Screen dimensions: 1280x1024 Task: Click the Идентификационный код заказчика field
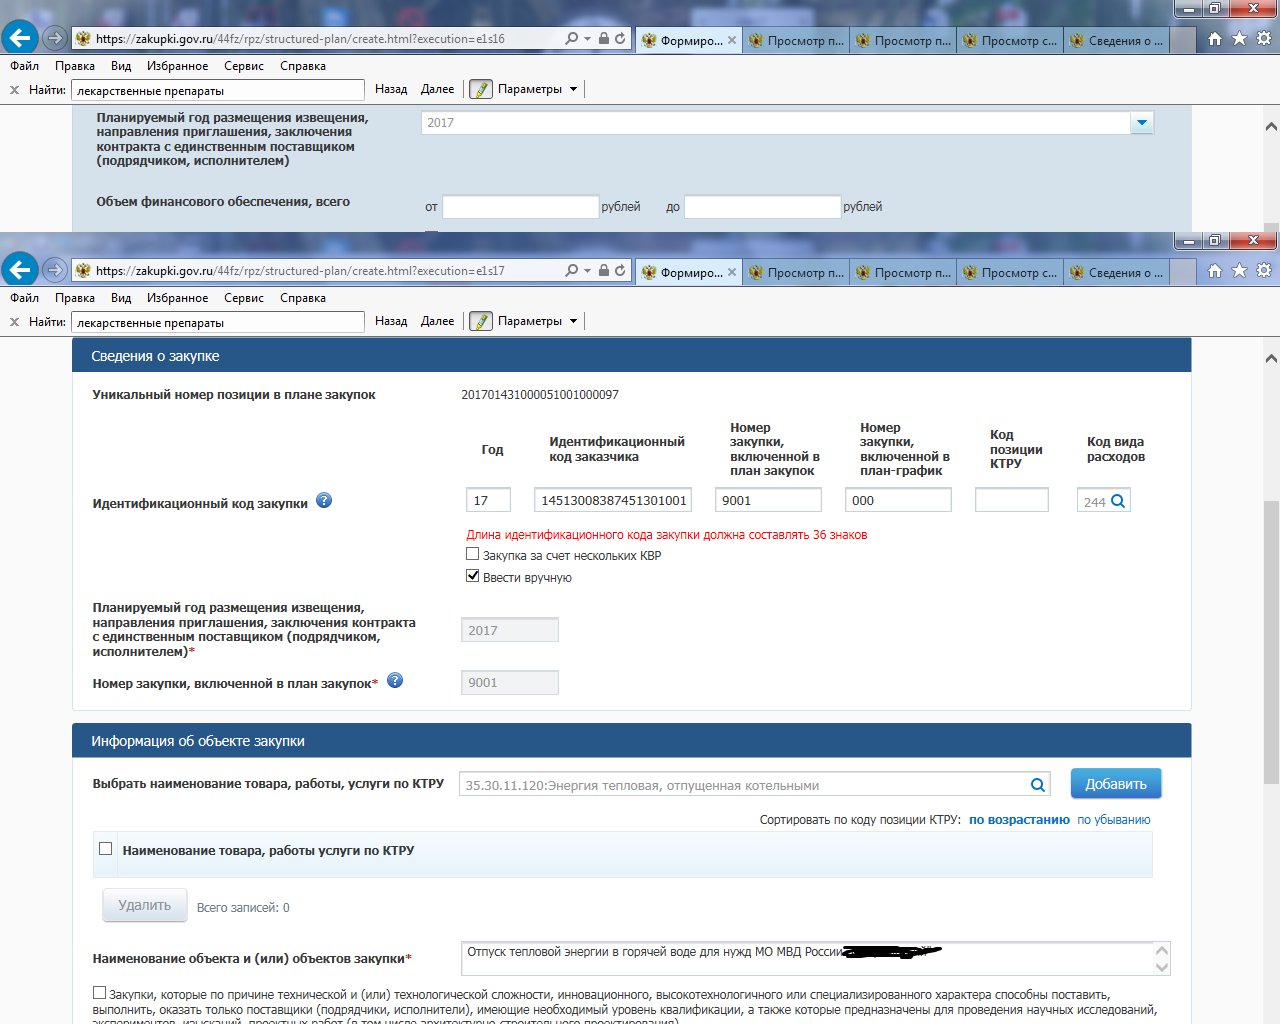point(613,500)
